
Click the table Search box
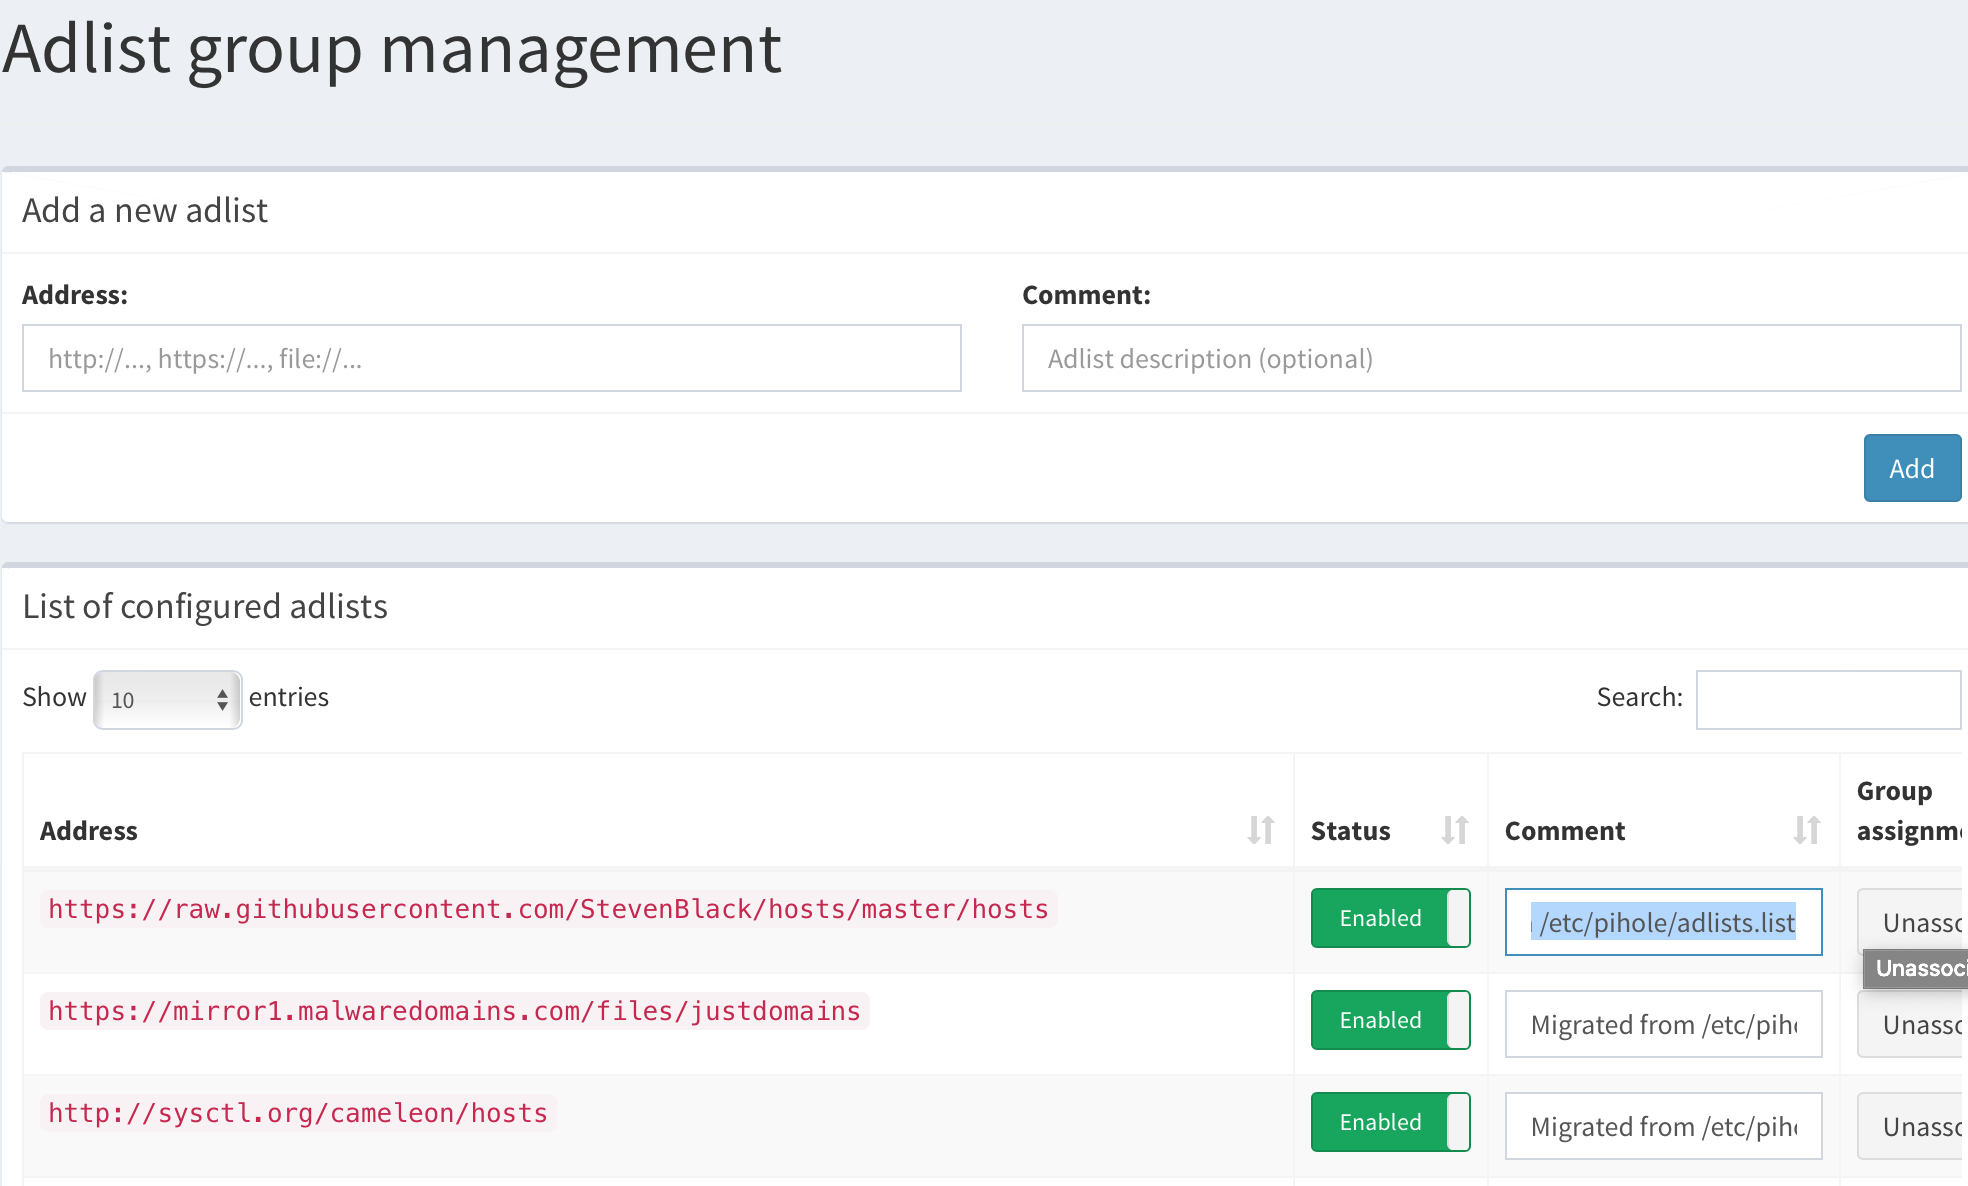[1828, 699]
